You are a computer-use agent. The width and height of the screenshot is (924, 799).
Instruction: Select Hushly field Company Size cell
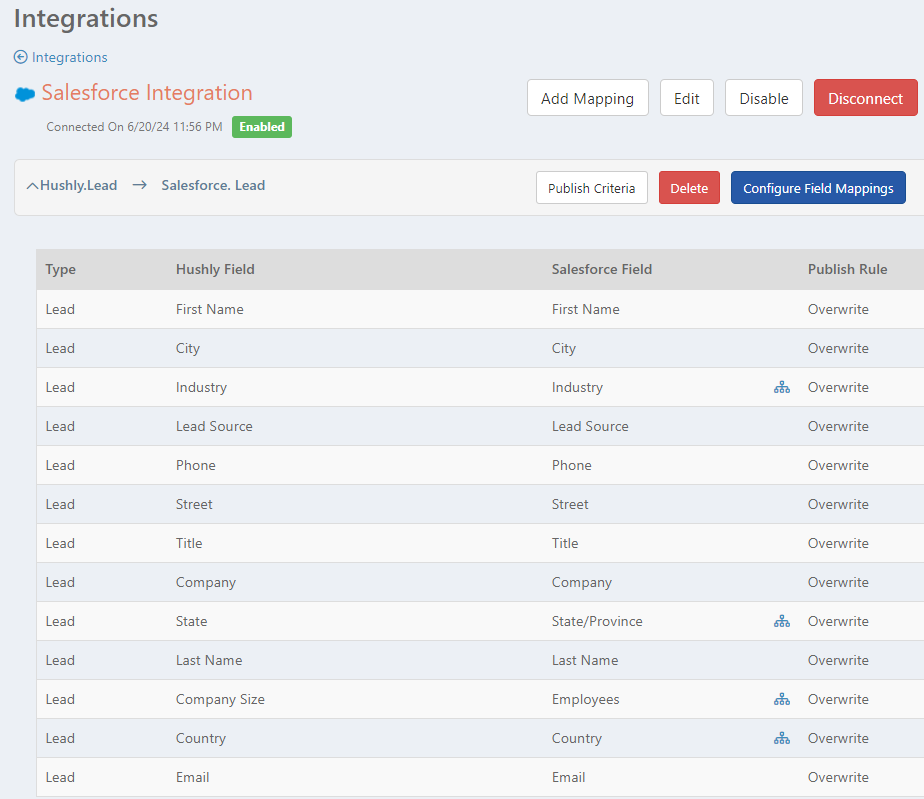coord(220,699)
